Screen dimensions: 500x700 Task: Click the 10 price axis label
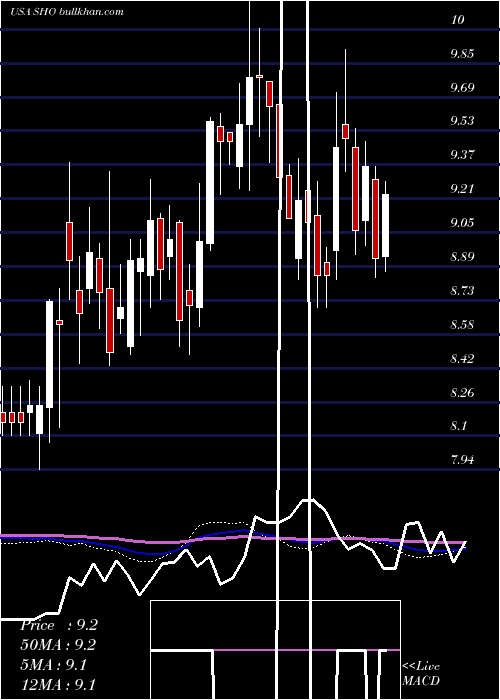point(458,20)
